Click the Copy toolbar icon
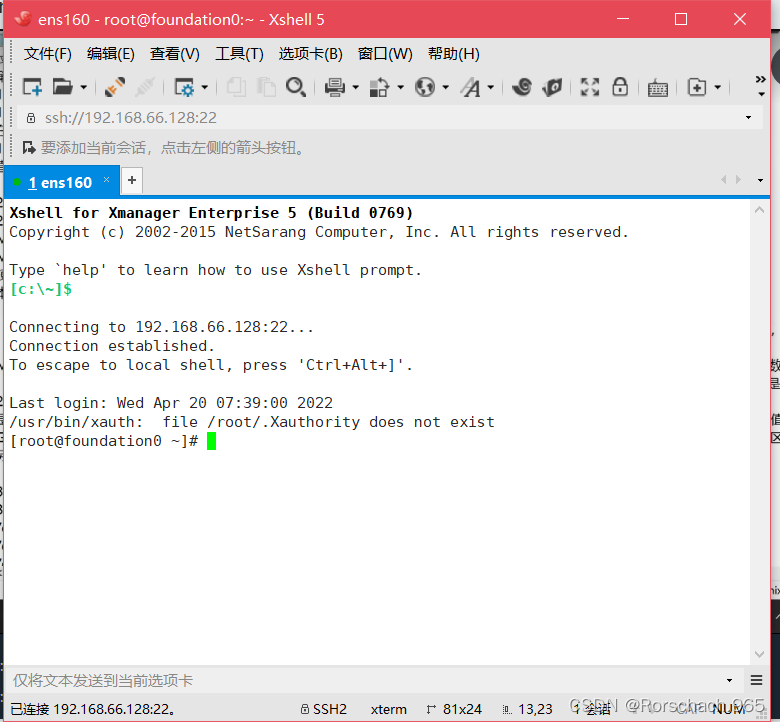Screen dimensions: 780x722 [x=236, y=88]
